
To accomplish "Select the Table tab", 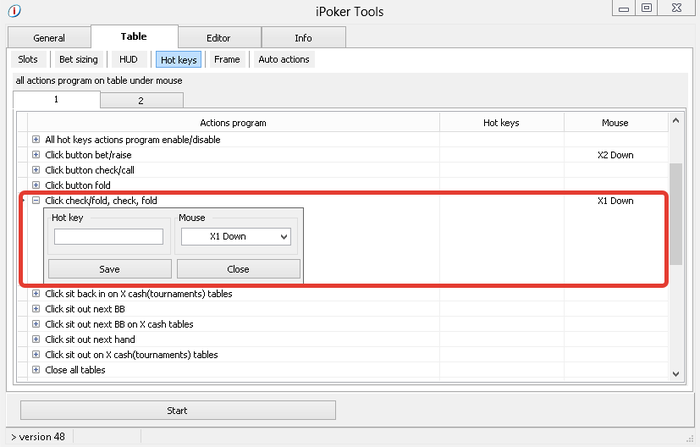I will [134, 37].
